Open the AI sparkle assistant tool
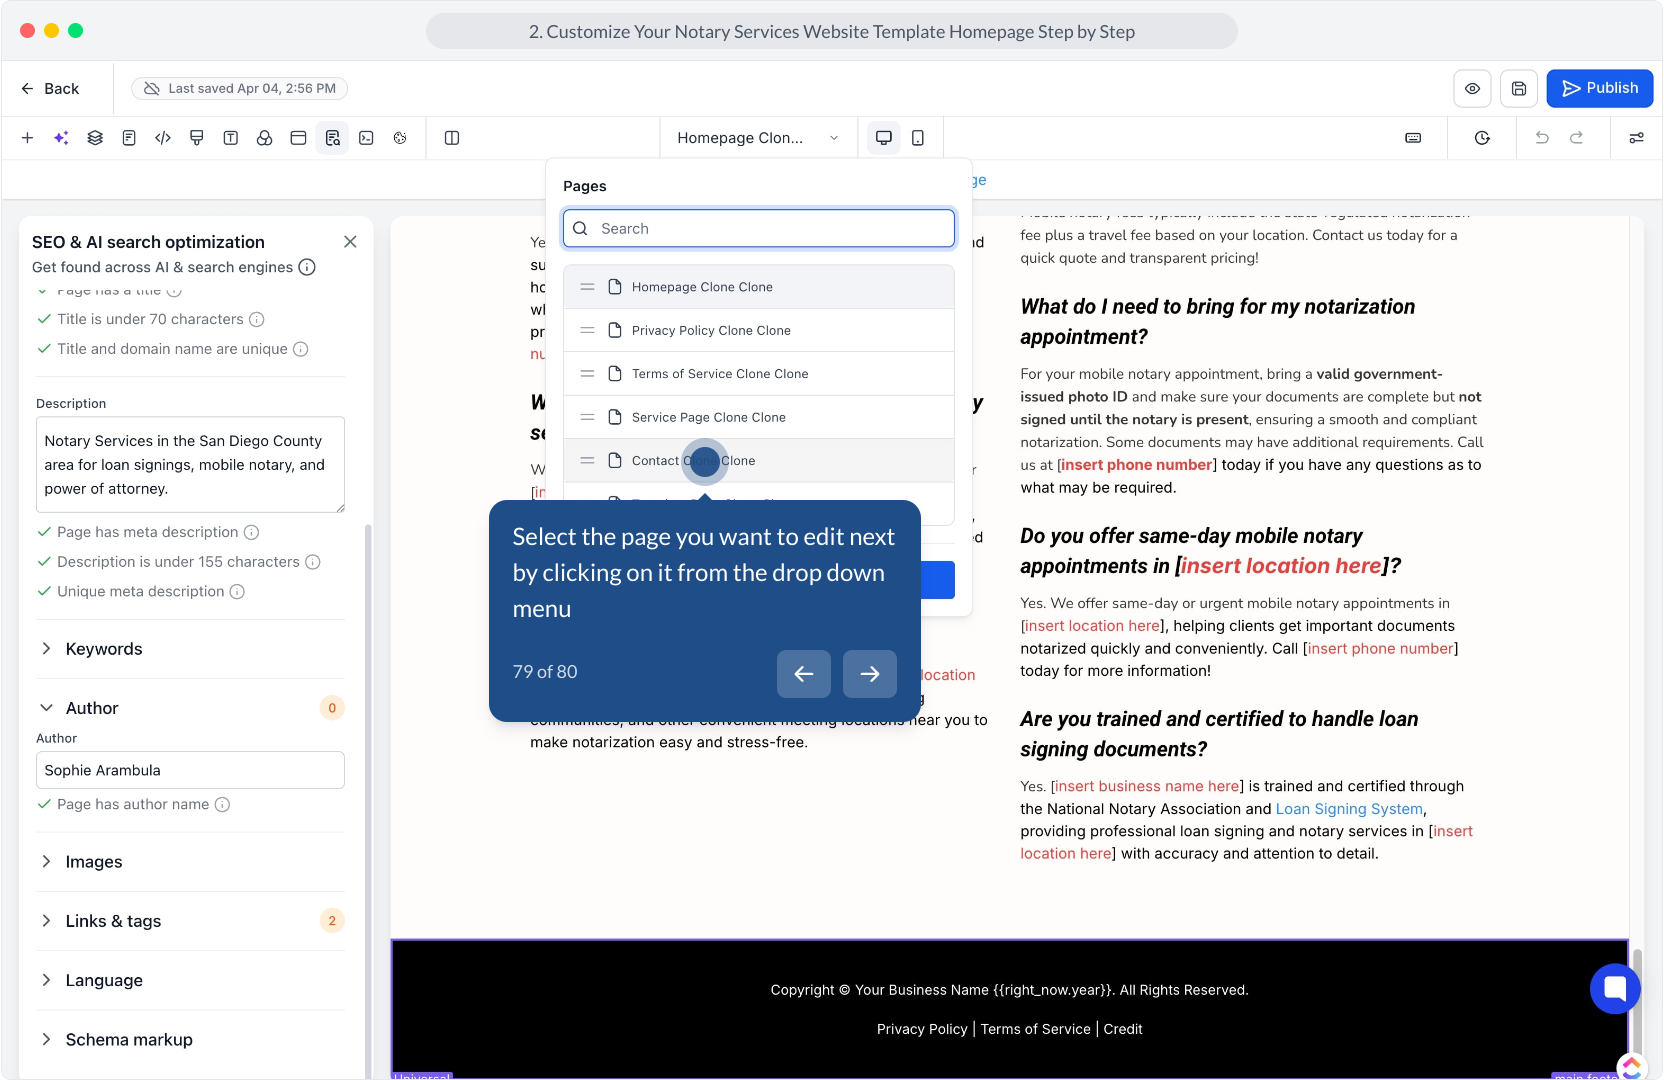The image size is (1664, 1080). [61, 138]
